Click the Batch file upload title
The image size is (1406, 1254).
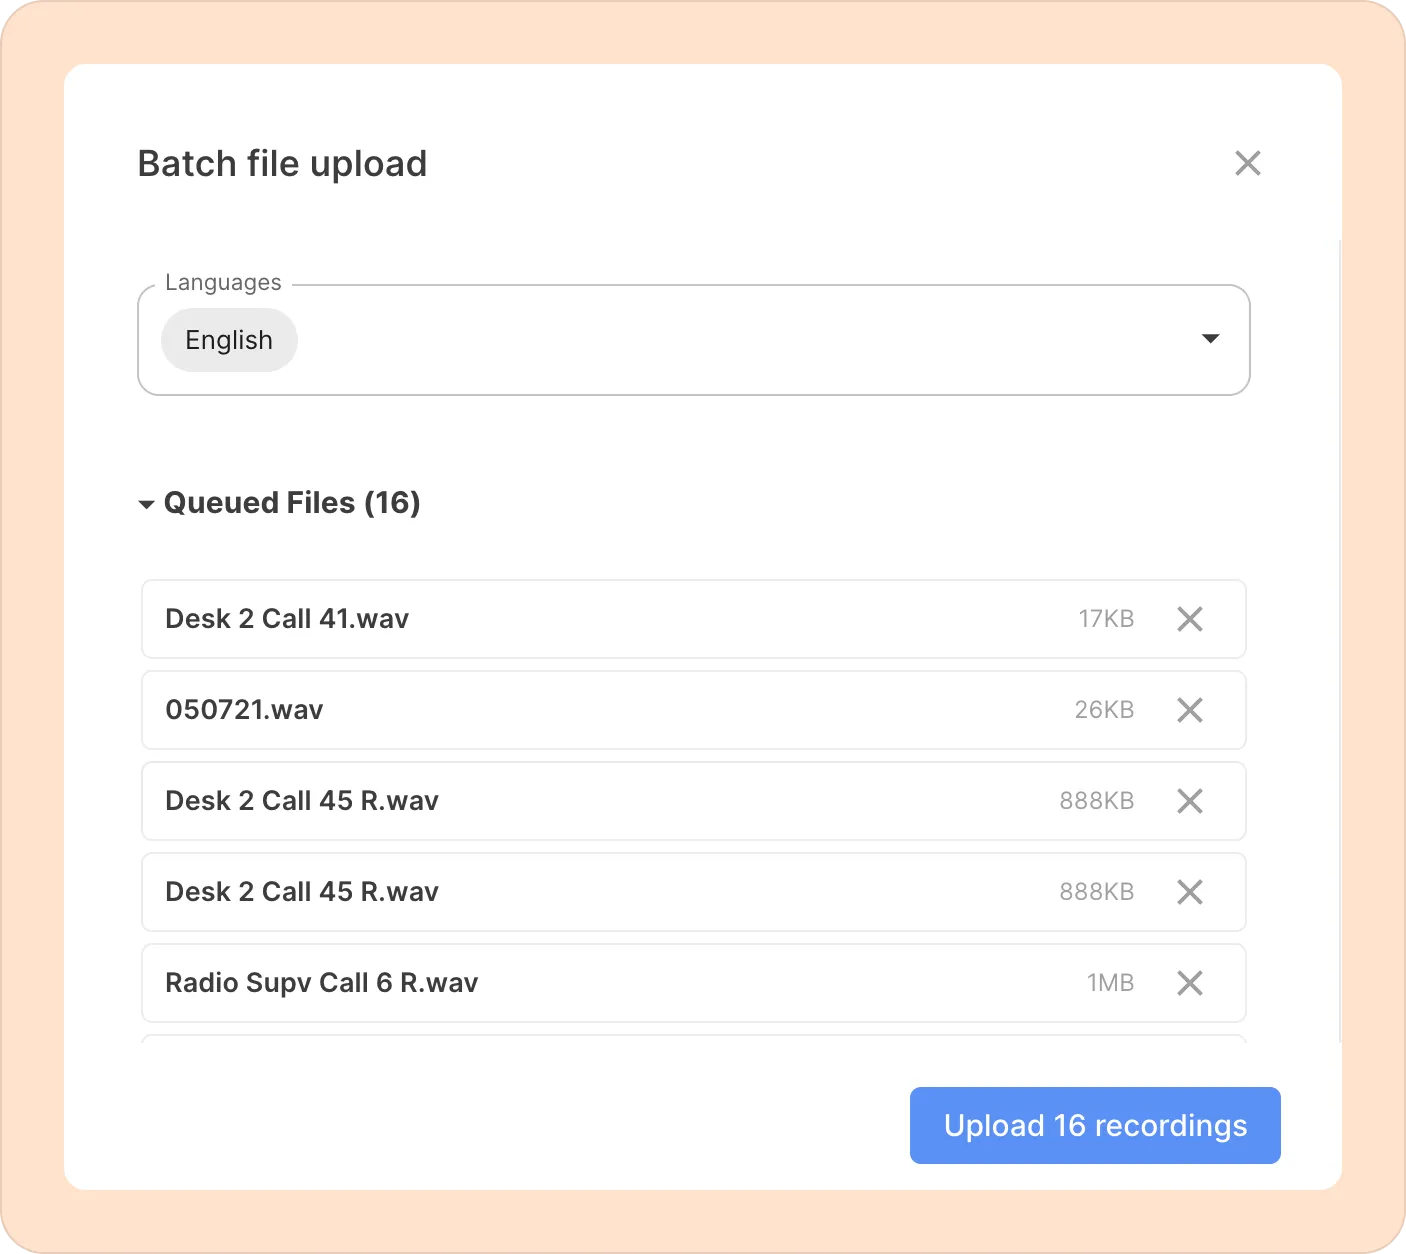pos(282,164)
